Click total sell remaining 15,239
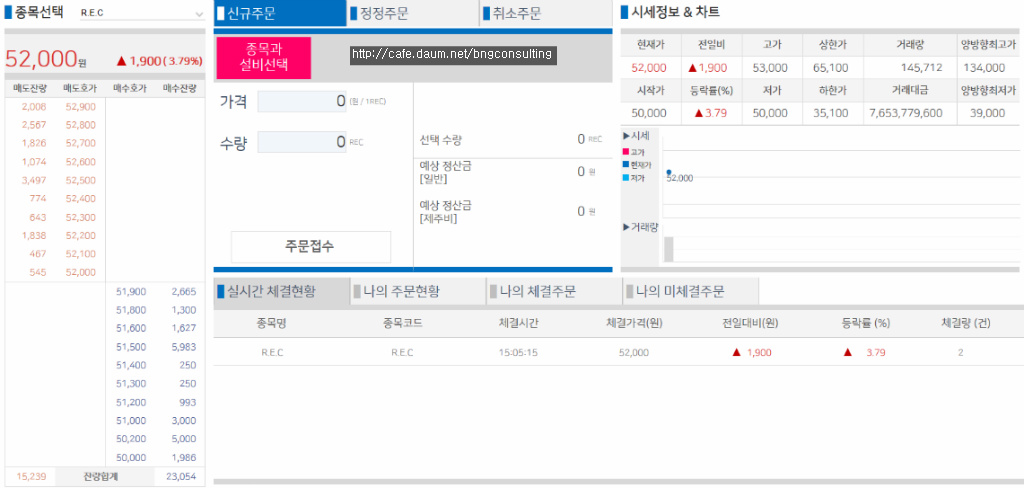The height and width of the screenshot is (488, 1024). click(x=31, y=476)
